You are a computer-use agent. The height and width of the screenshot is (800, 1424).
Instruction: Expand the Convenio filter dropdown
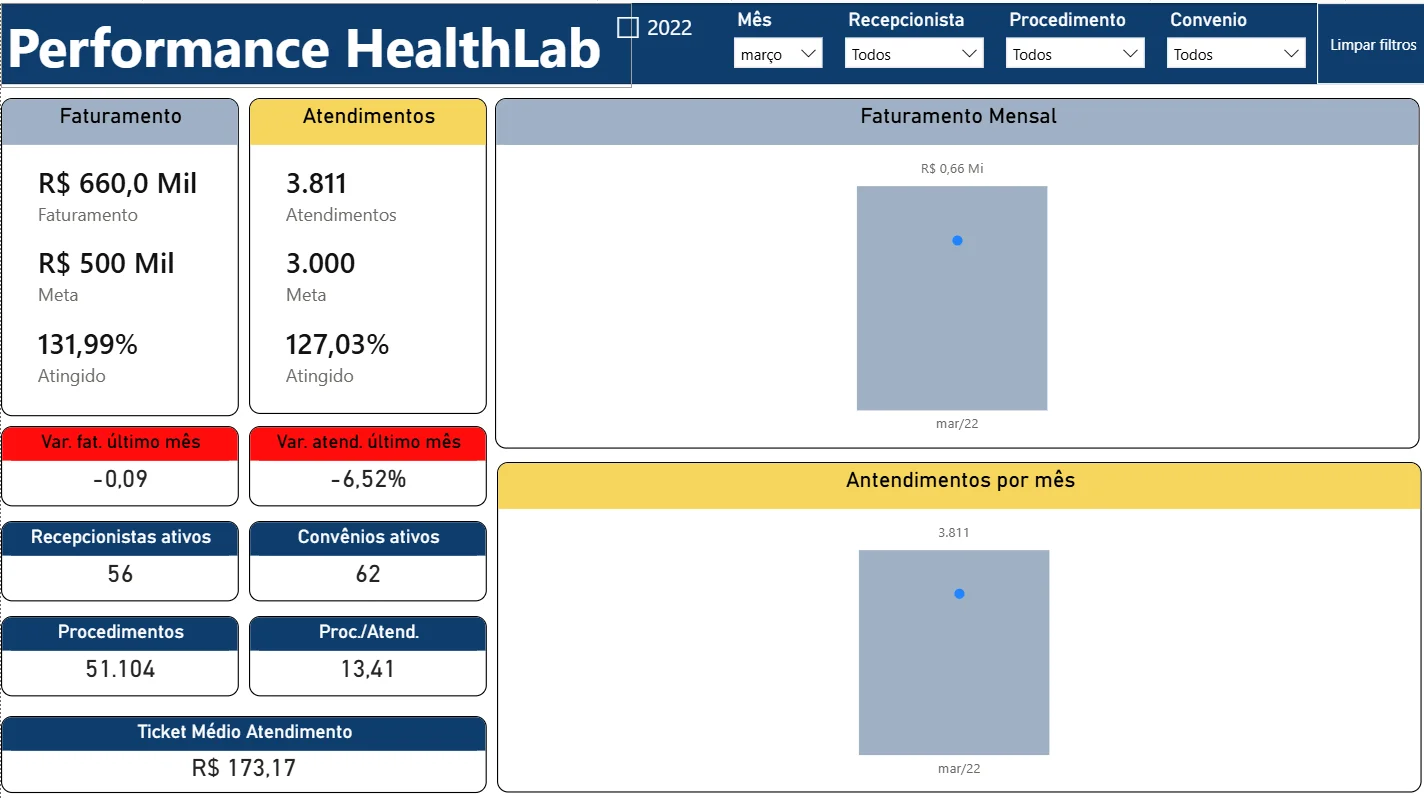click(1236, 54)
